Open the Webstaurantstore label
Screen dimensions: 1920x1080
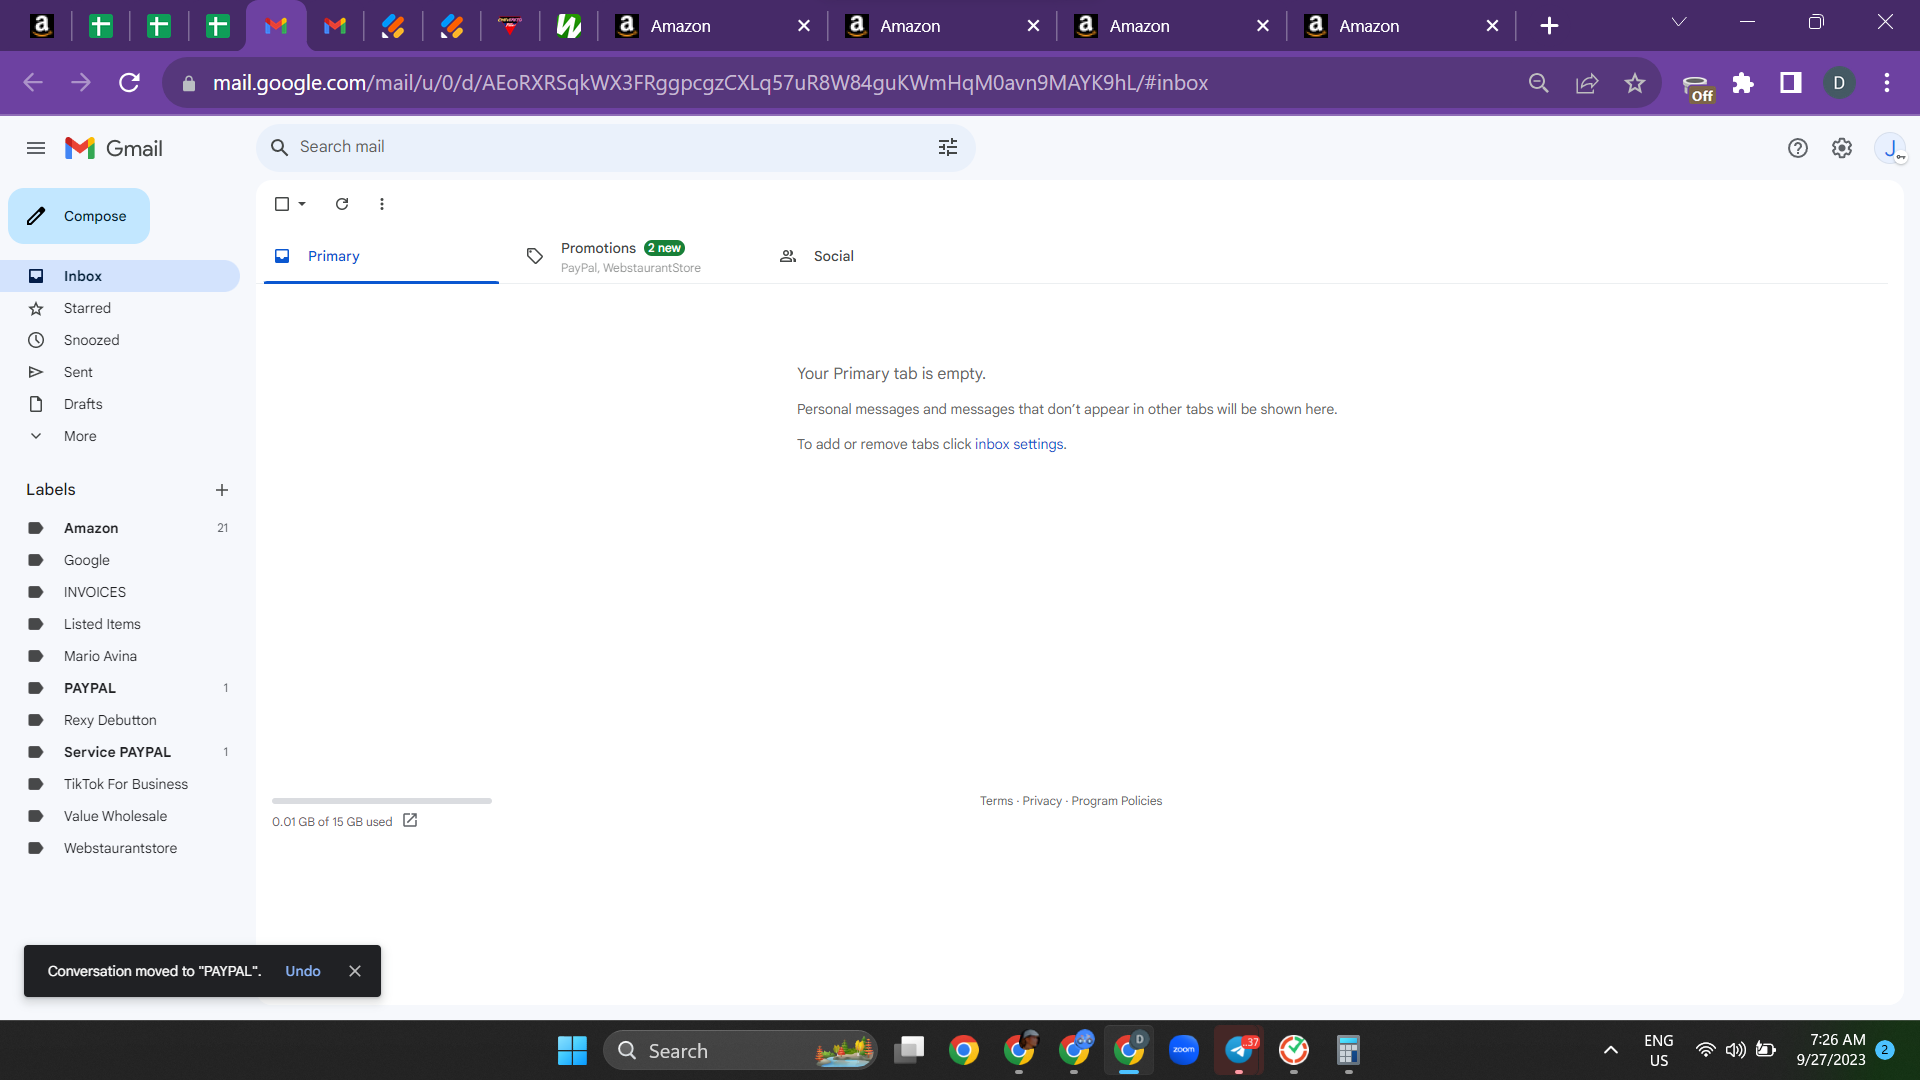[120, 848]
